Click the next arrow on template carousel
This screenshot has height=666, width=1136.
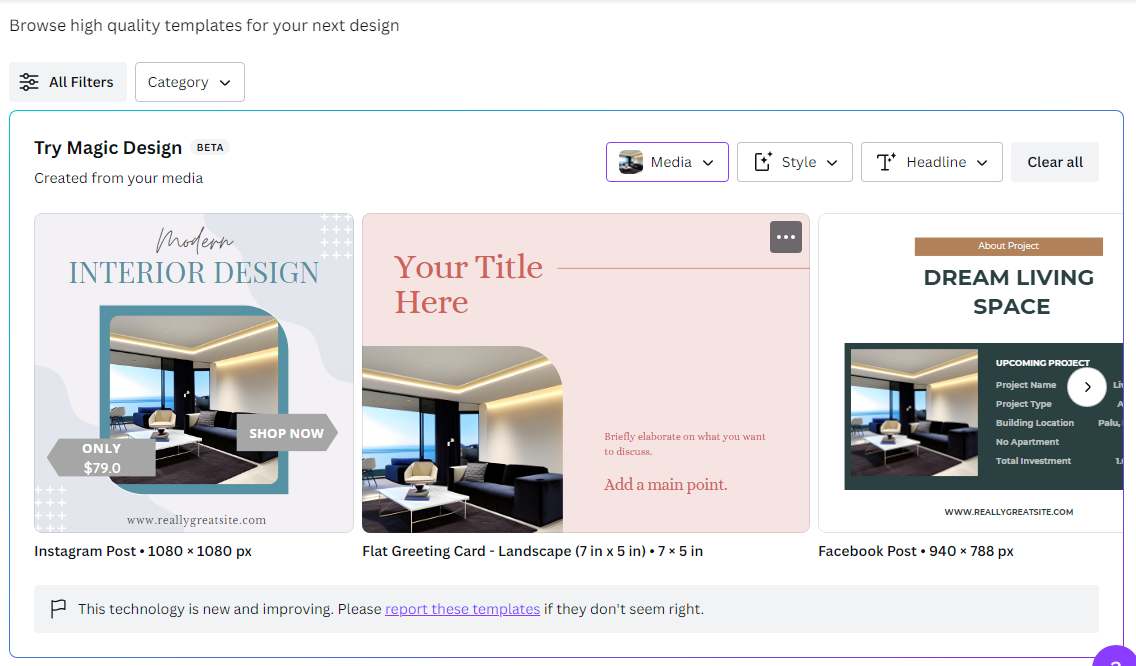[x=1087, y=387]
